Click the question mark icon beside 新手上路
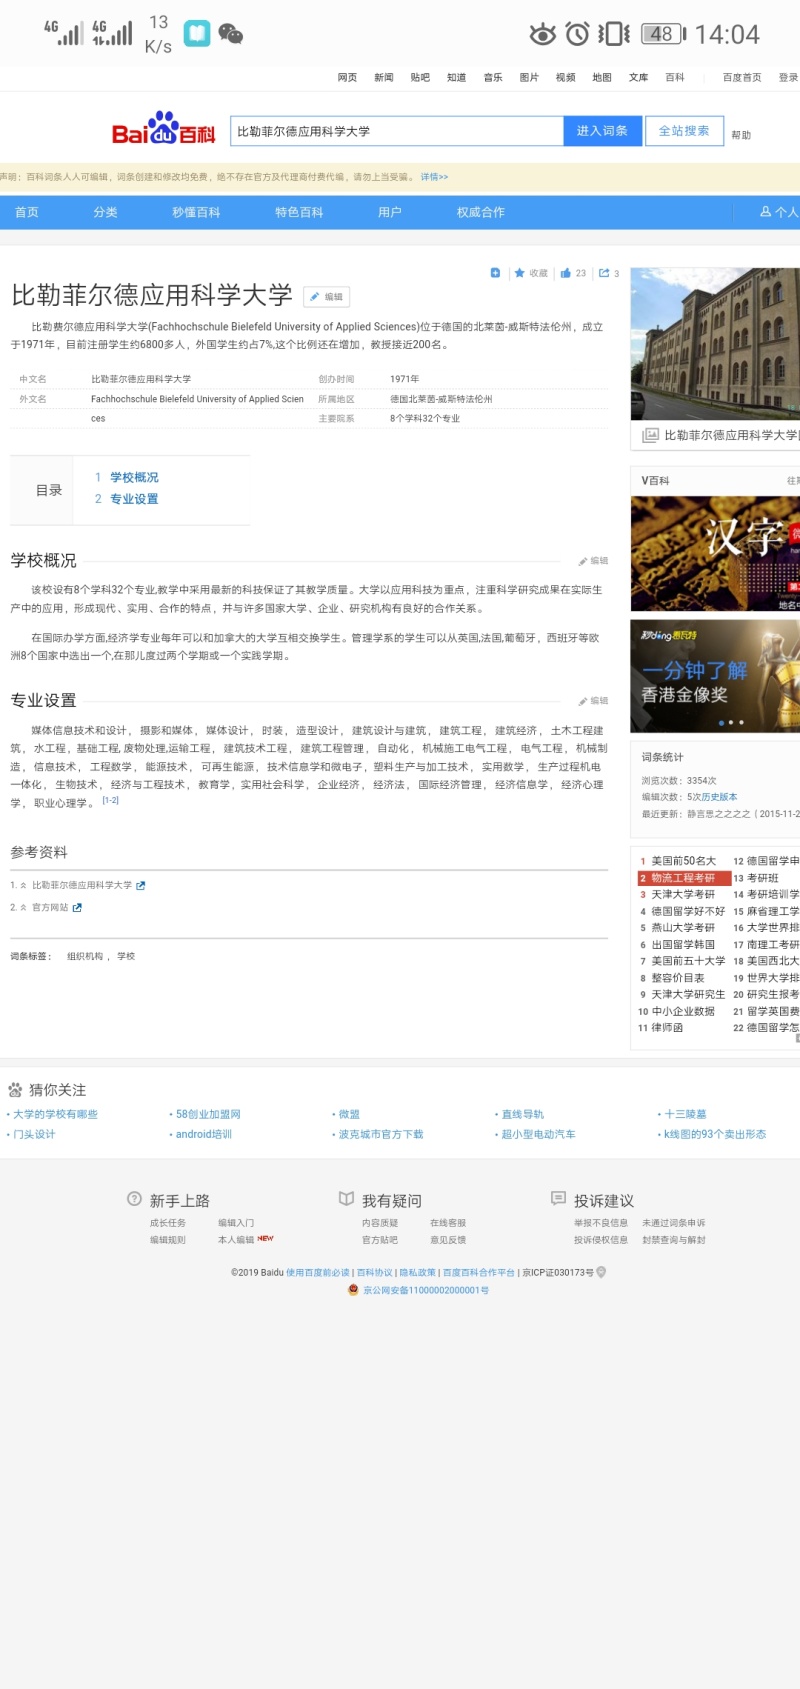Image resolution: width=800 pixels, height=1689 pixels. (134, 1199)
